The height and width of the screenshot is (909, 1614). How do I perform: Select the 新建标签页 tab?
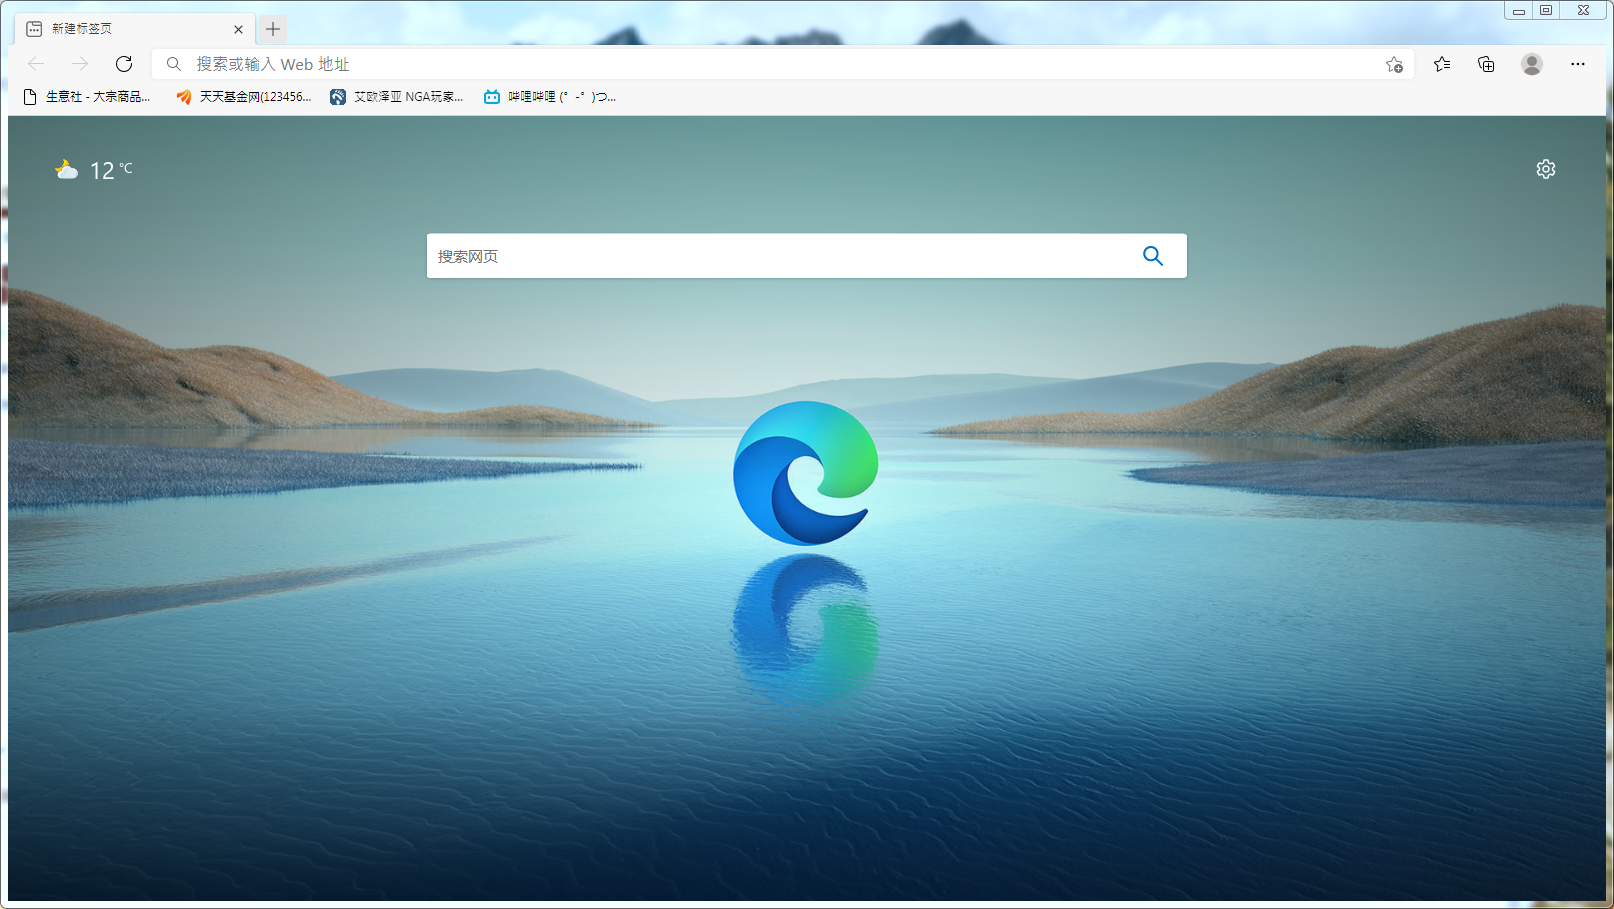tap(135, 29)
